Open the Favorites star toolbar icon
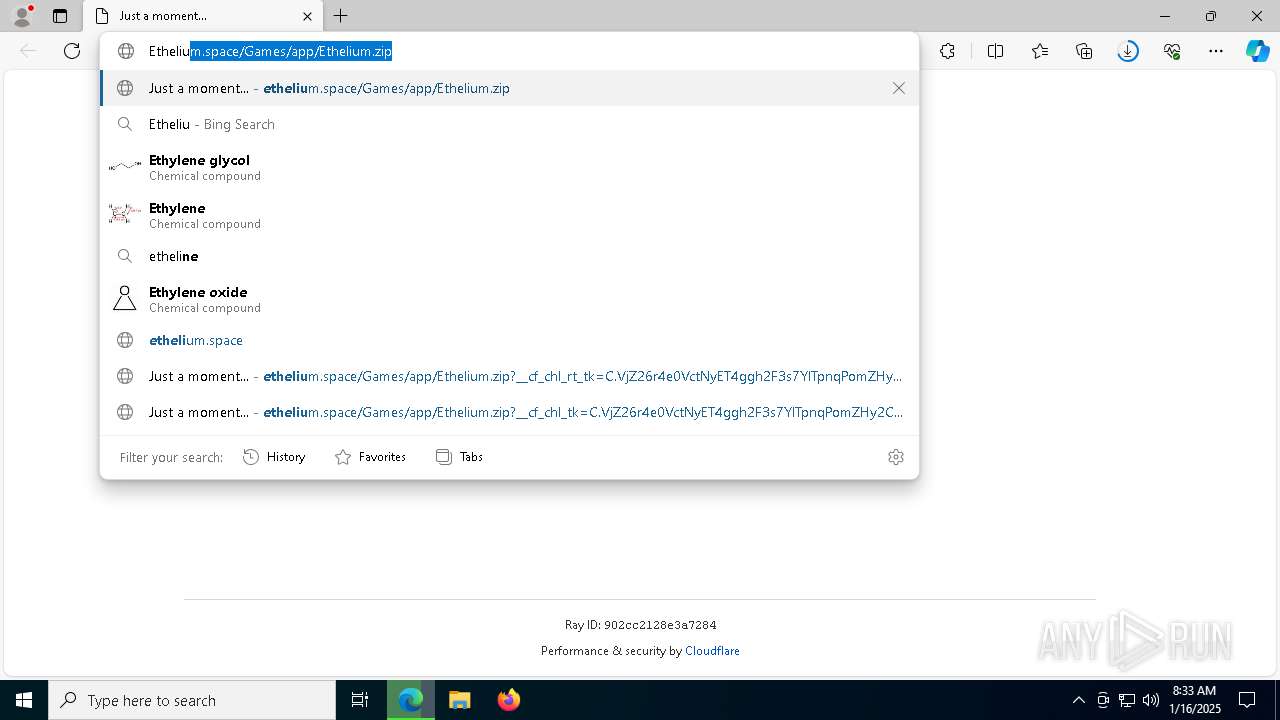This screenshot has width=1280, height=720. point(1040,51)
